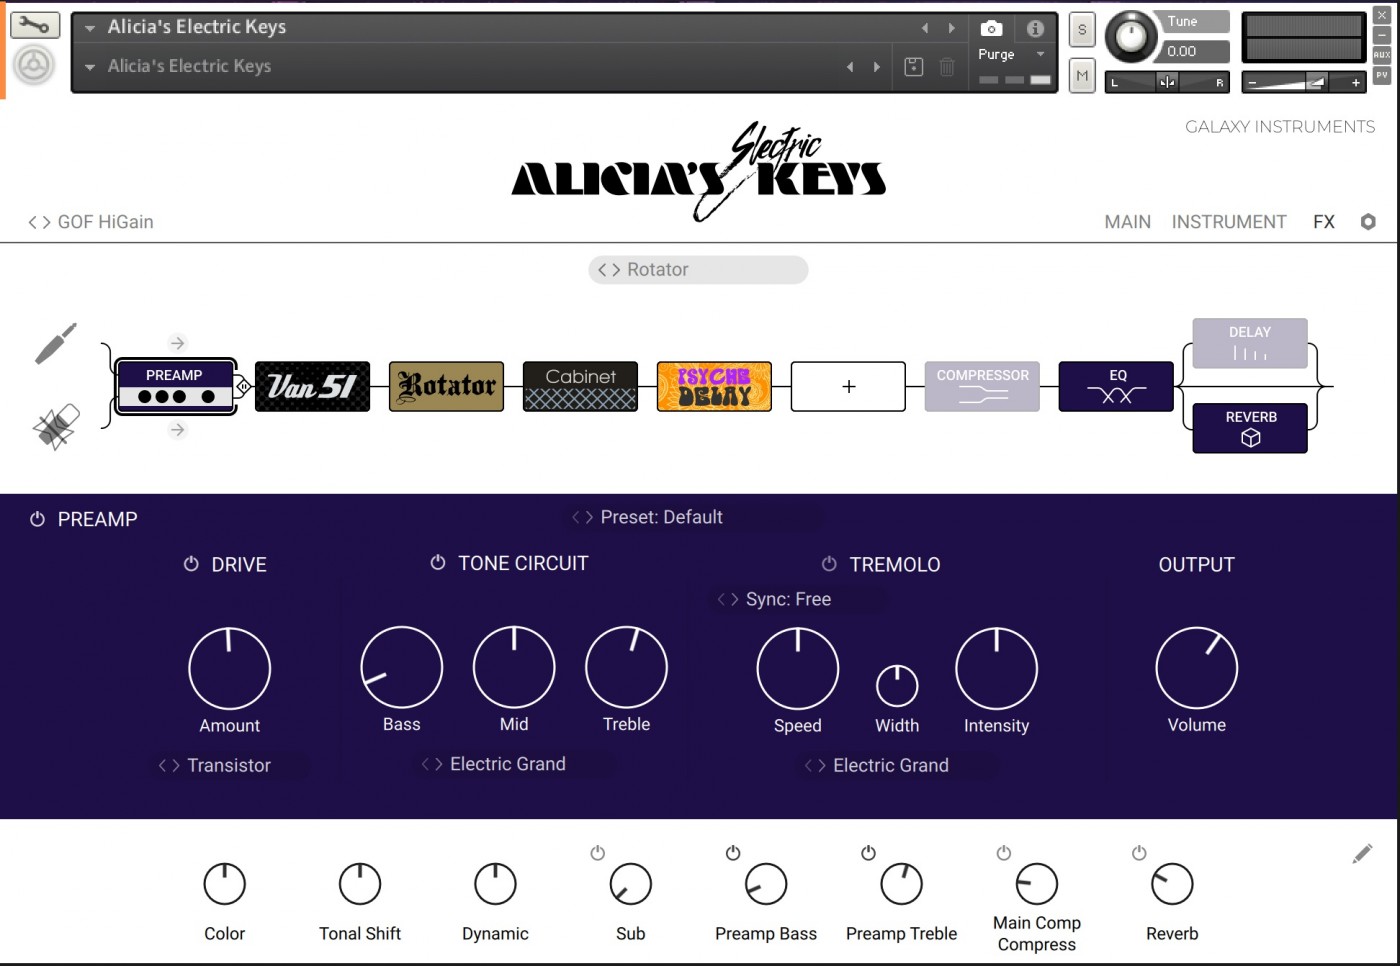1400x966 pixels.
Task: Select the COMPRESSOR effect module
Action: 982,386
